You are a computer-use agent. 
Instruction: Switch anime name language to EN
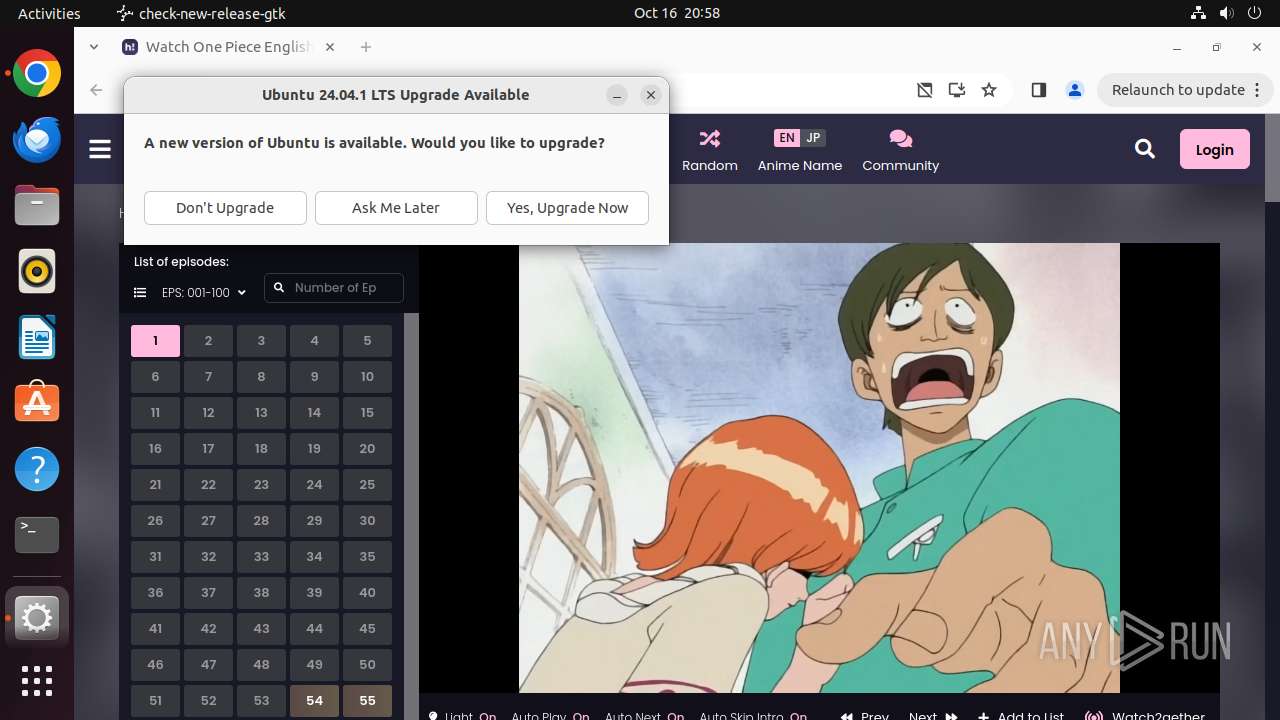click(x=787, y=138)
